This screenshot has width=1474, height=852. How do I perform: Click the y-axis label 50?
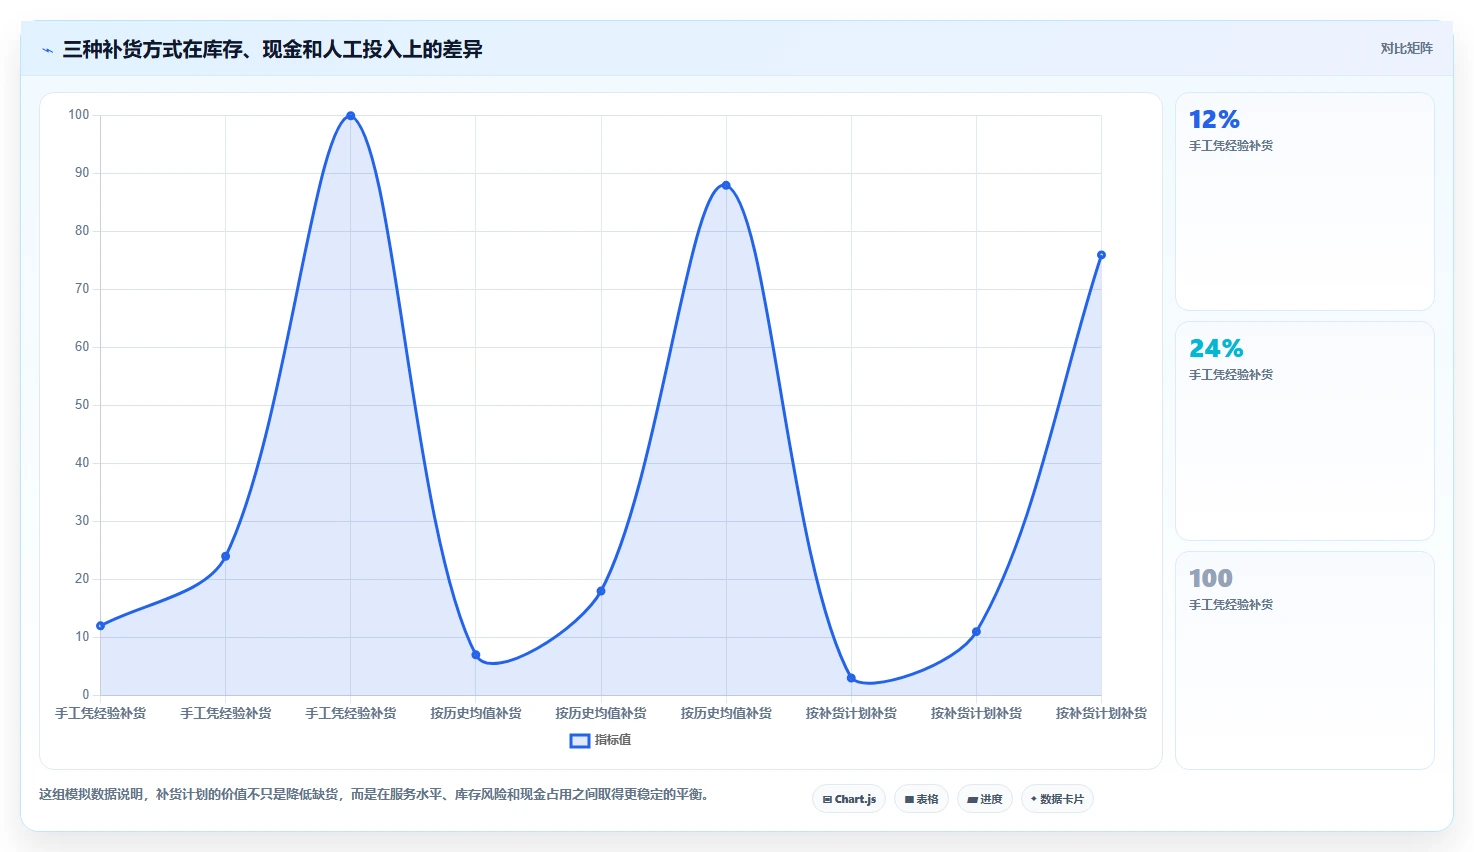[81, 405]
